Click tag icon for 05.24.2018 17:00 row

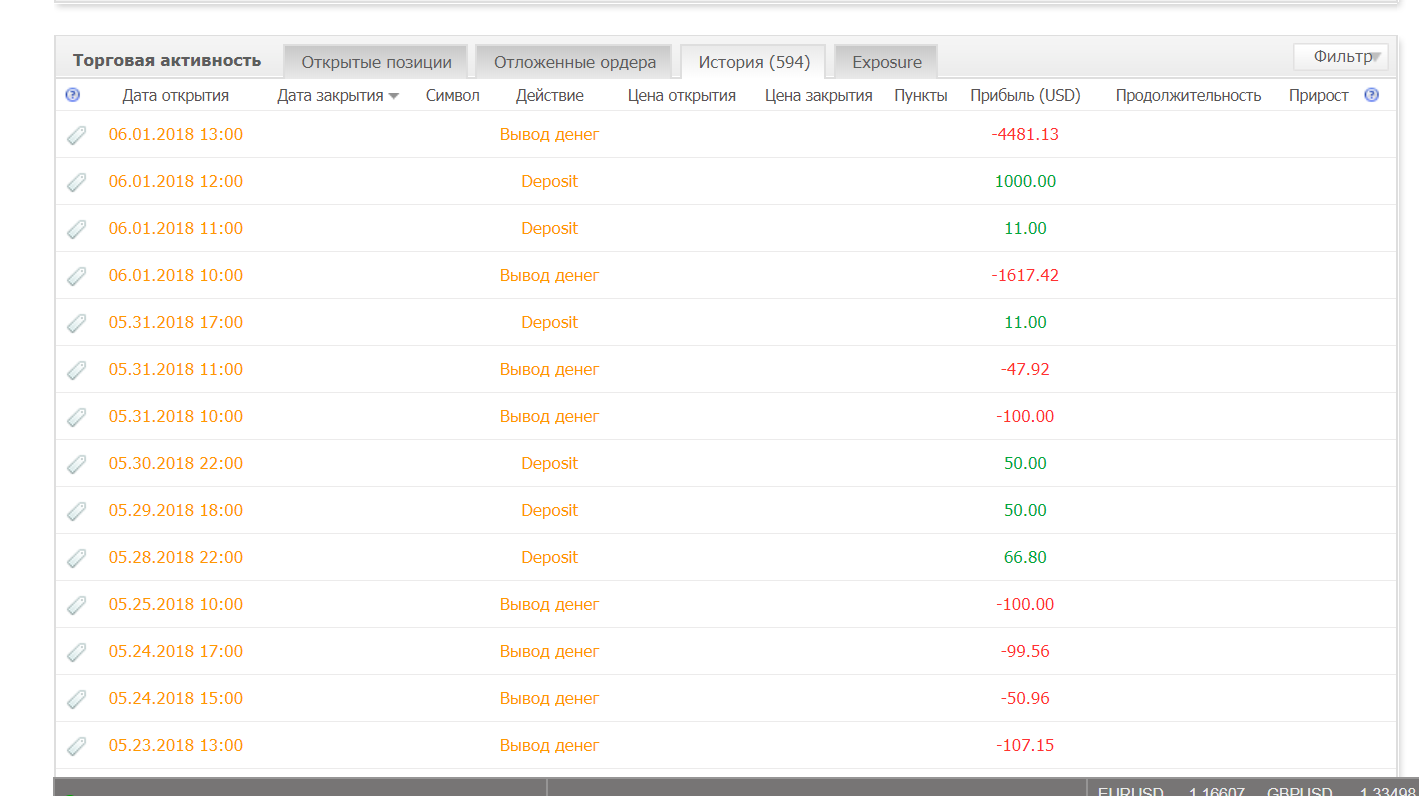pos(76,652)
